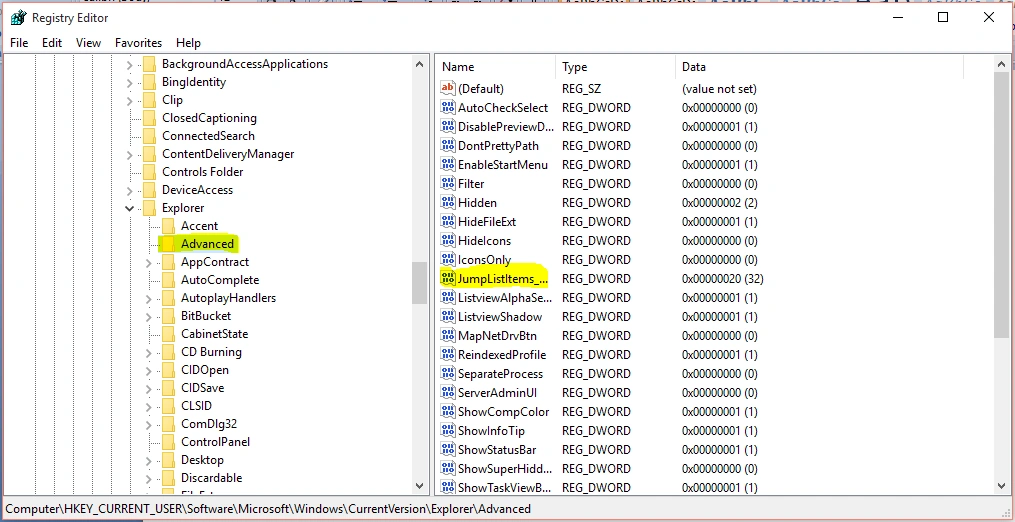Click the BitBucket key folder icon
Screen dimensions: 1015x522
pyautogui.click(x=168, y=316)
